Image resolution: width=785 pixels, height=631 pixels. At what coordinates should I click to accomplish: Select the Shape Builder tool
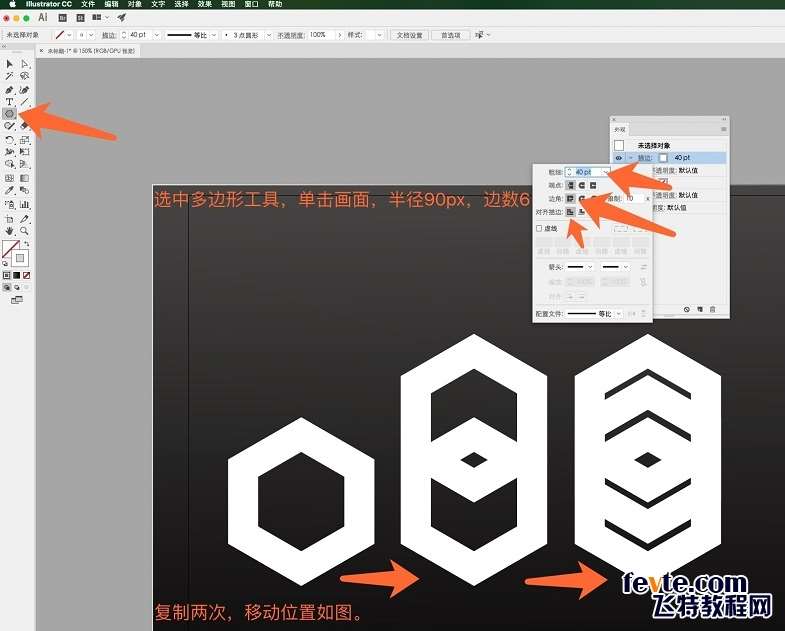pyautogui.click(x=9, y=164)
